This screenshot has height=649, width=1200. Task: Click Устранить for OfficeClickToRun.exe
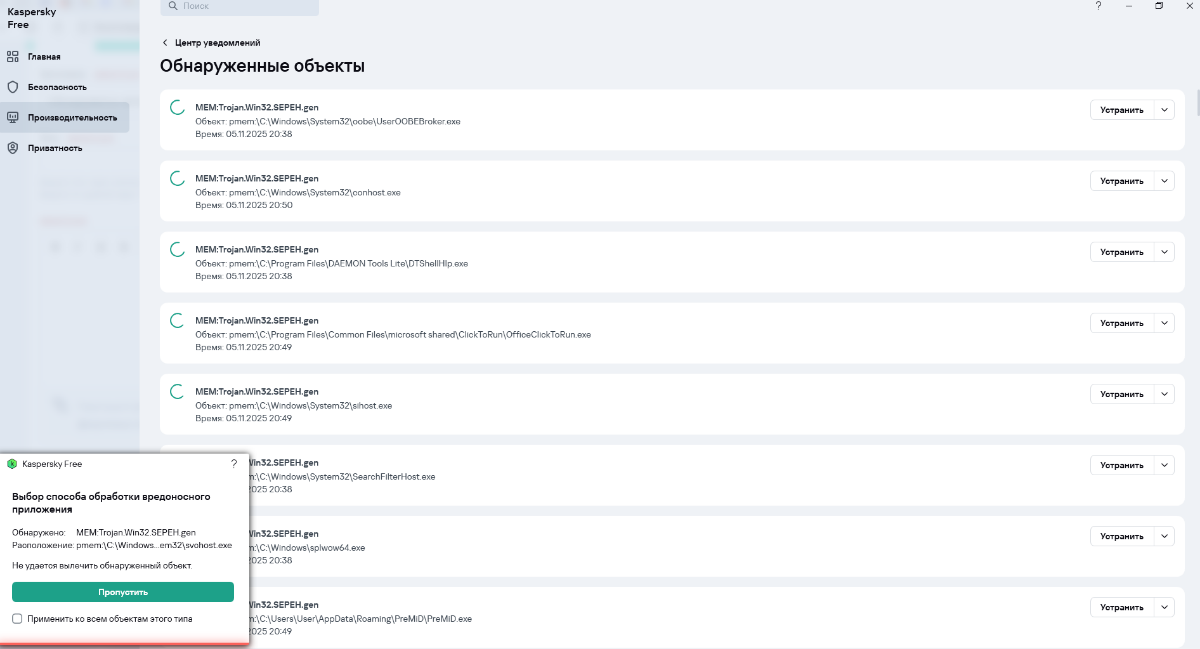[1121, 323]
